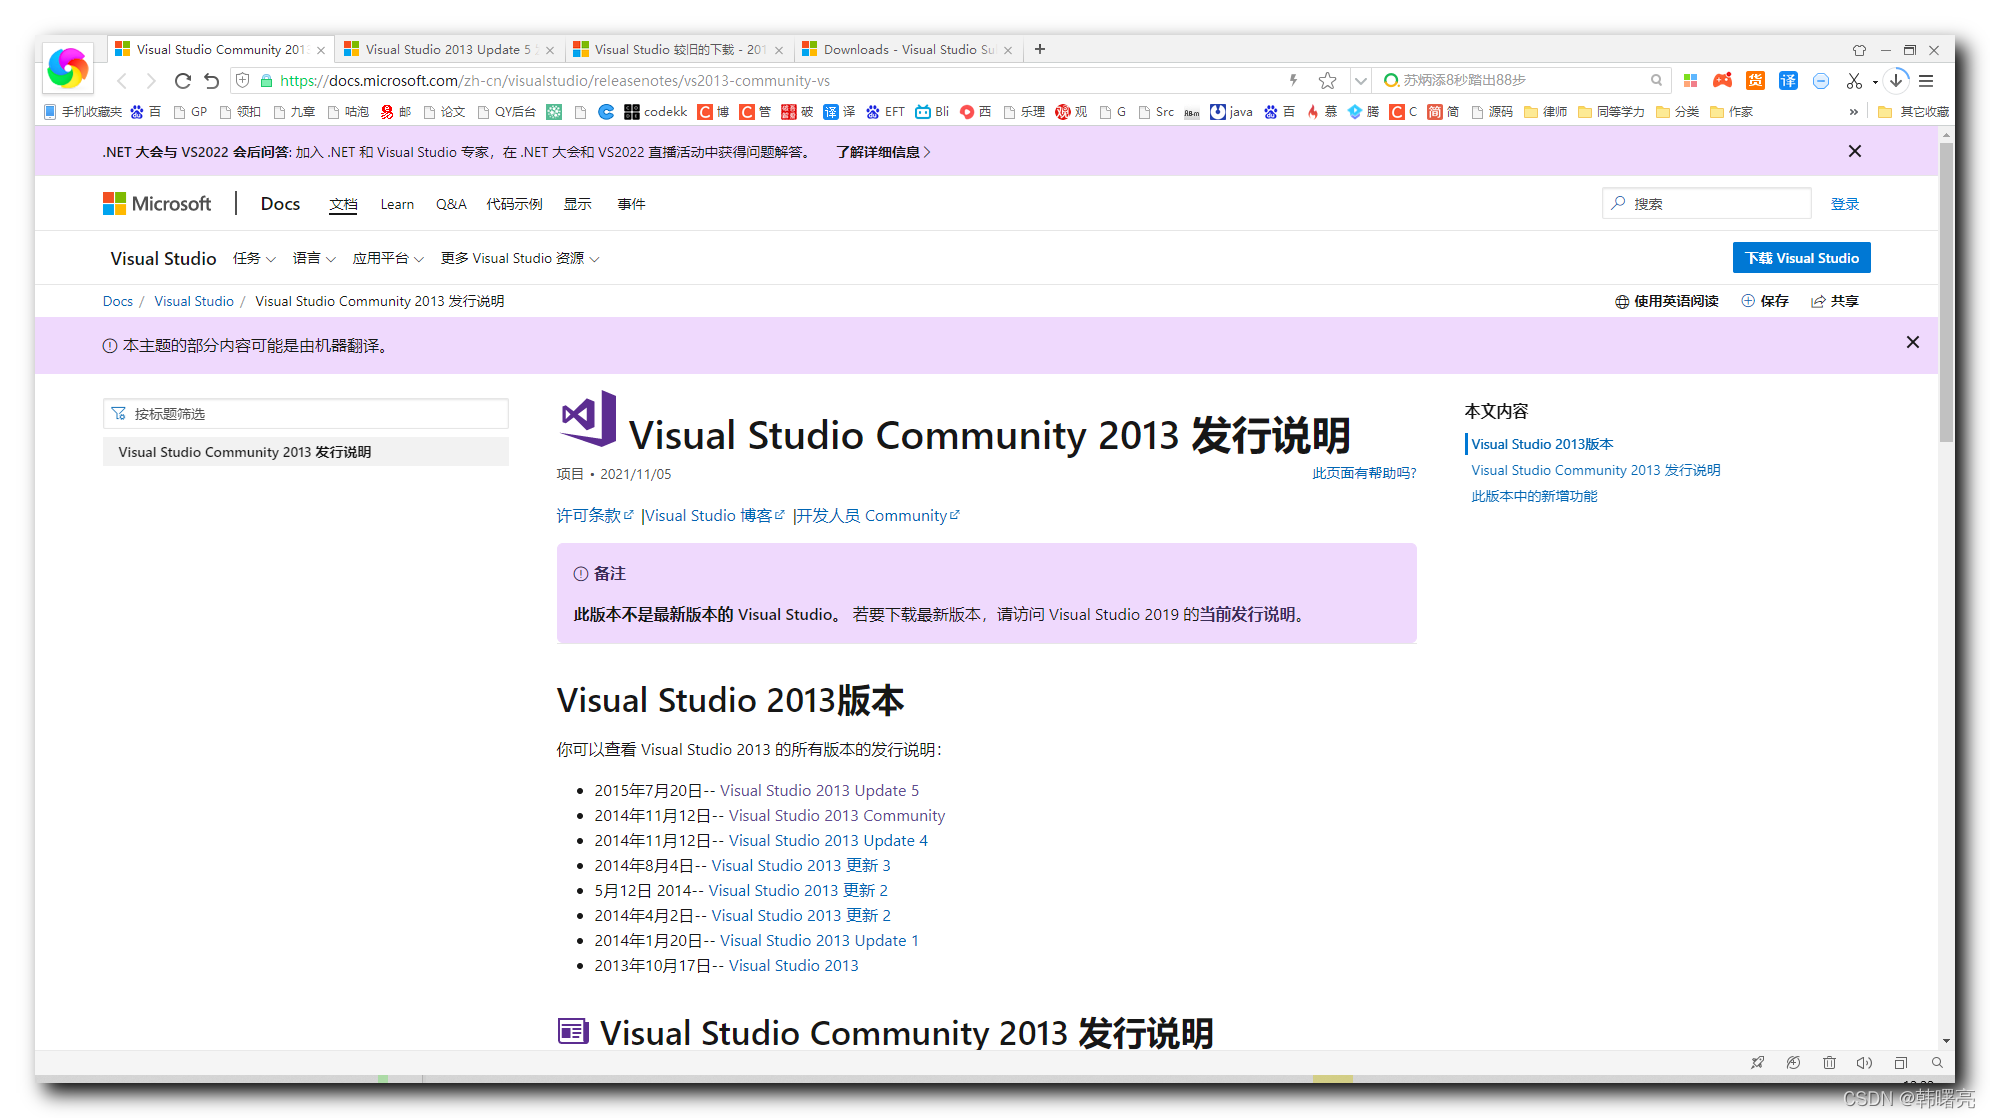The height and width of the screenshot is (1118, 1990).
Task: Click the 按标题筛选 filter input field
Action: click(306, 414)
